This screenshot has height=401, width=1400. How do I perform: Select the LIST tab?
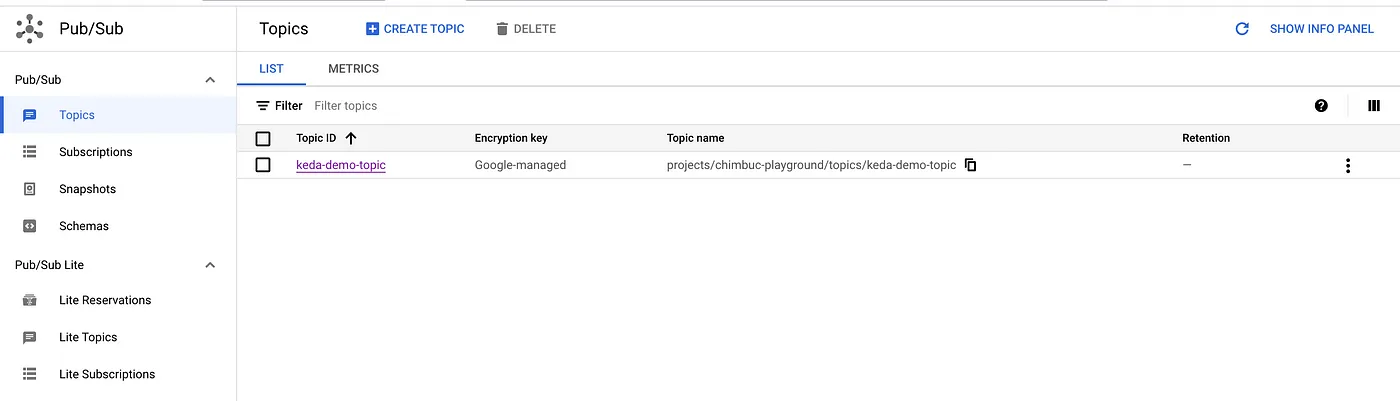[271, 69]
